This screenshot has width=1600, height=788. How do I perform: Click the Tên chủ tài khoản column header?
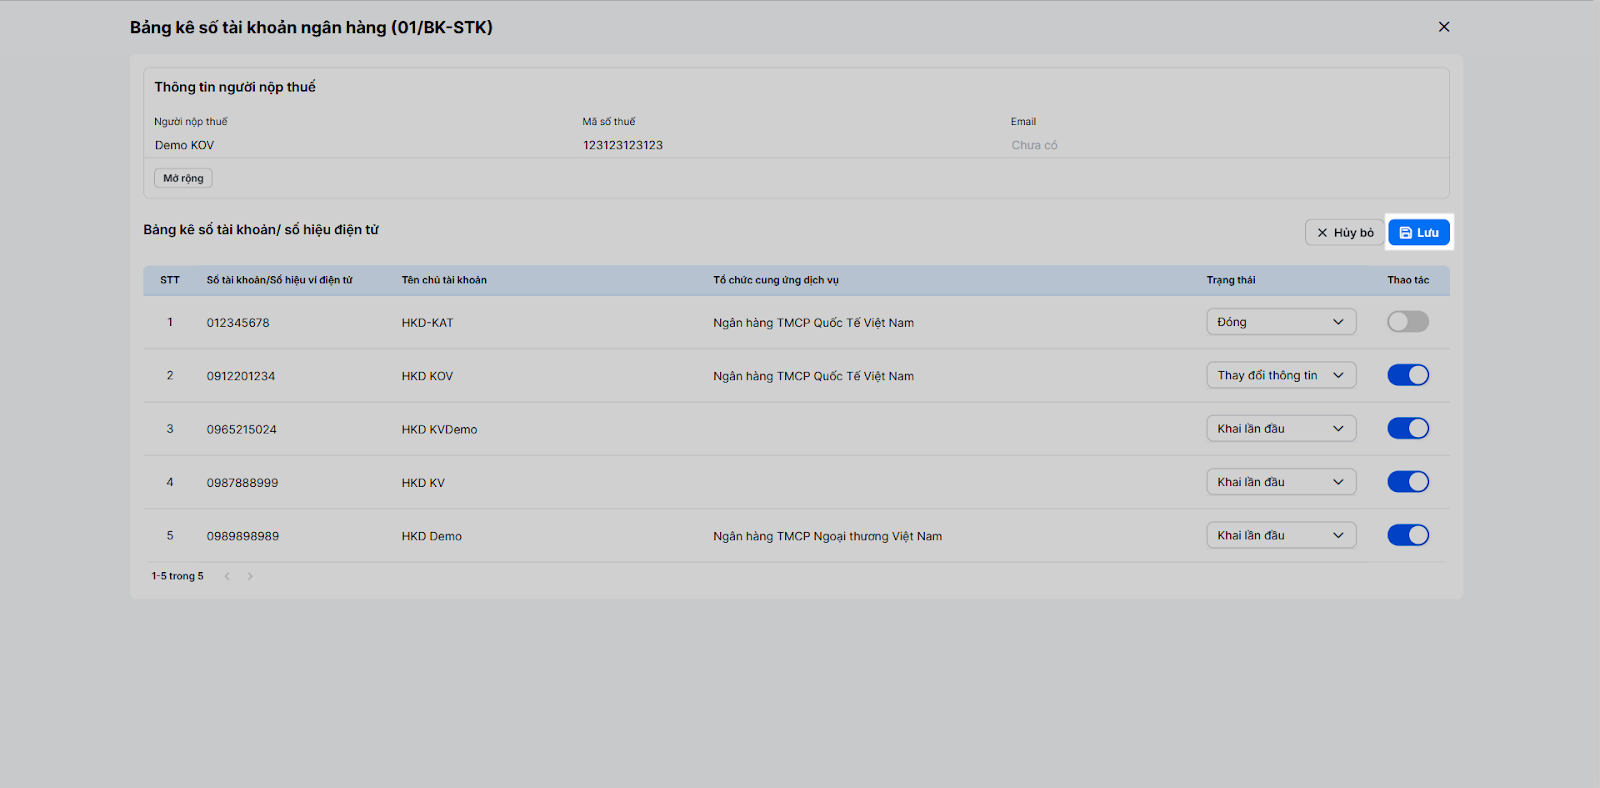pyautogui.click(x=444, y=280)
